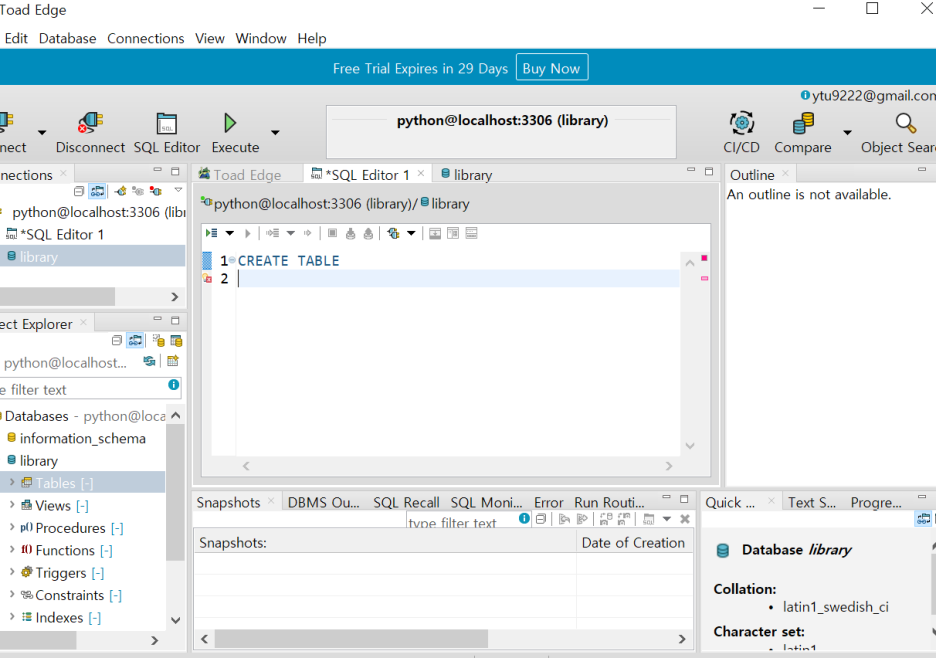Click the info icon in Object Explorer filter
The image size is (936, 658).
(x=174, y=385)
